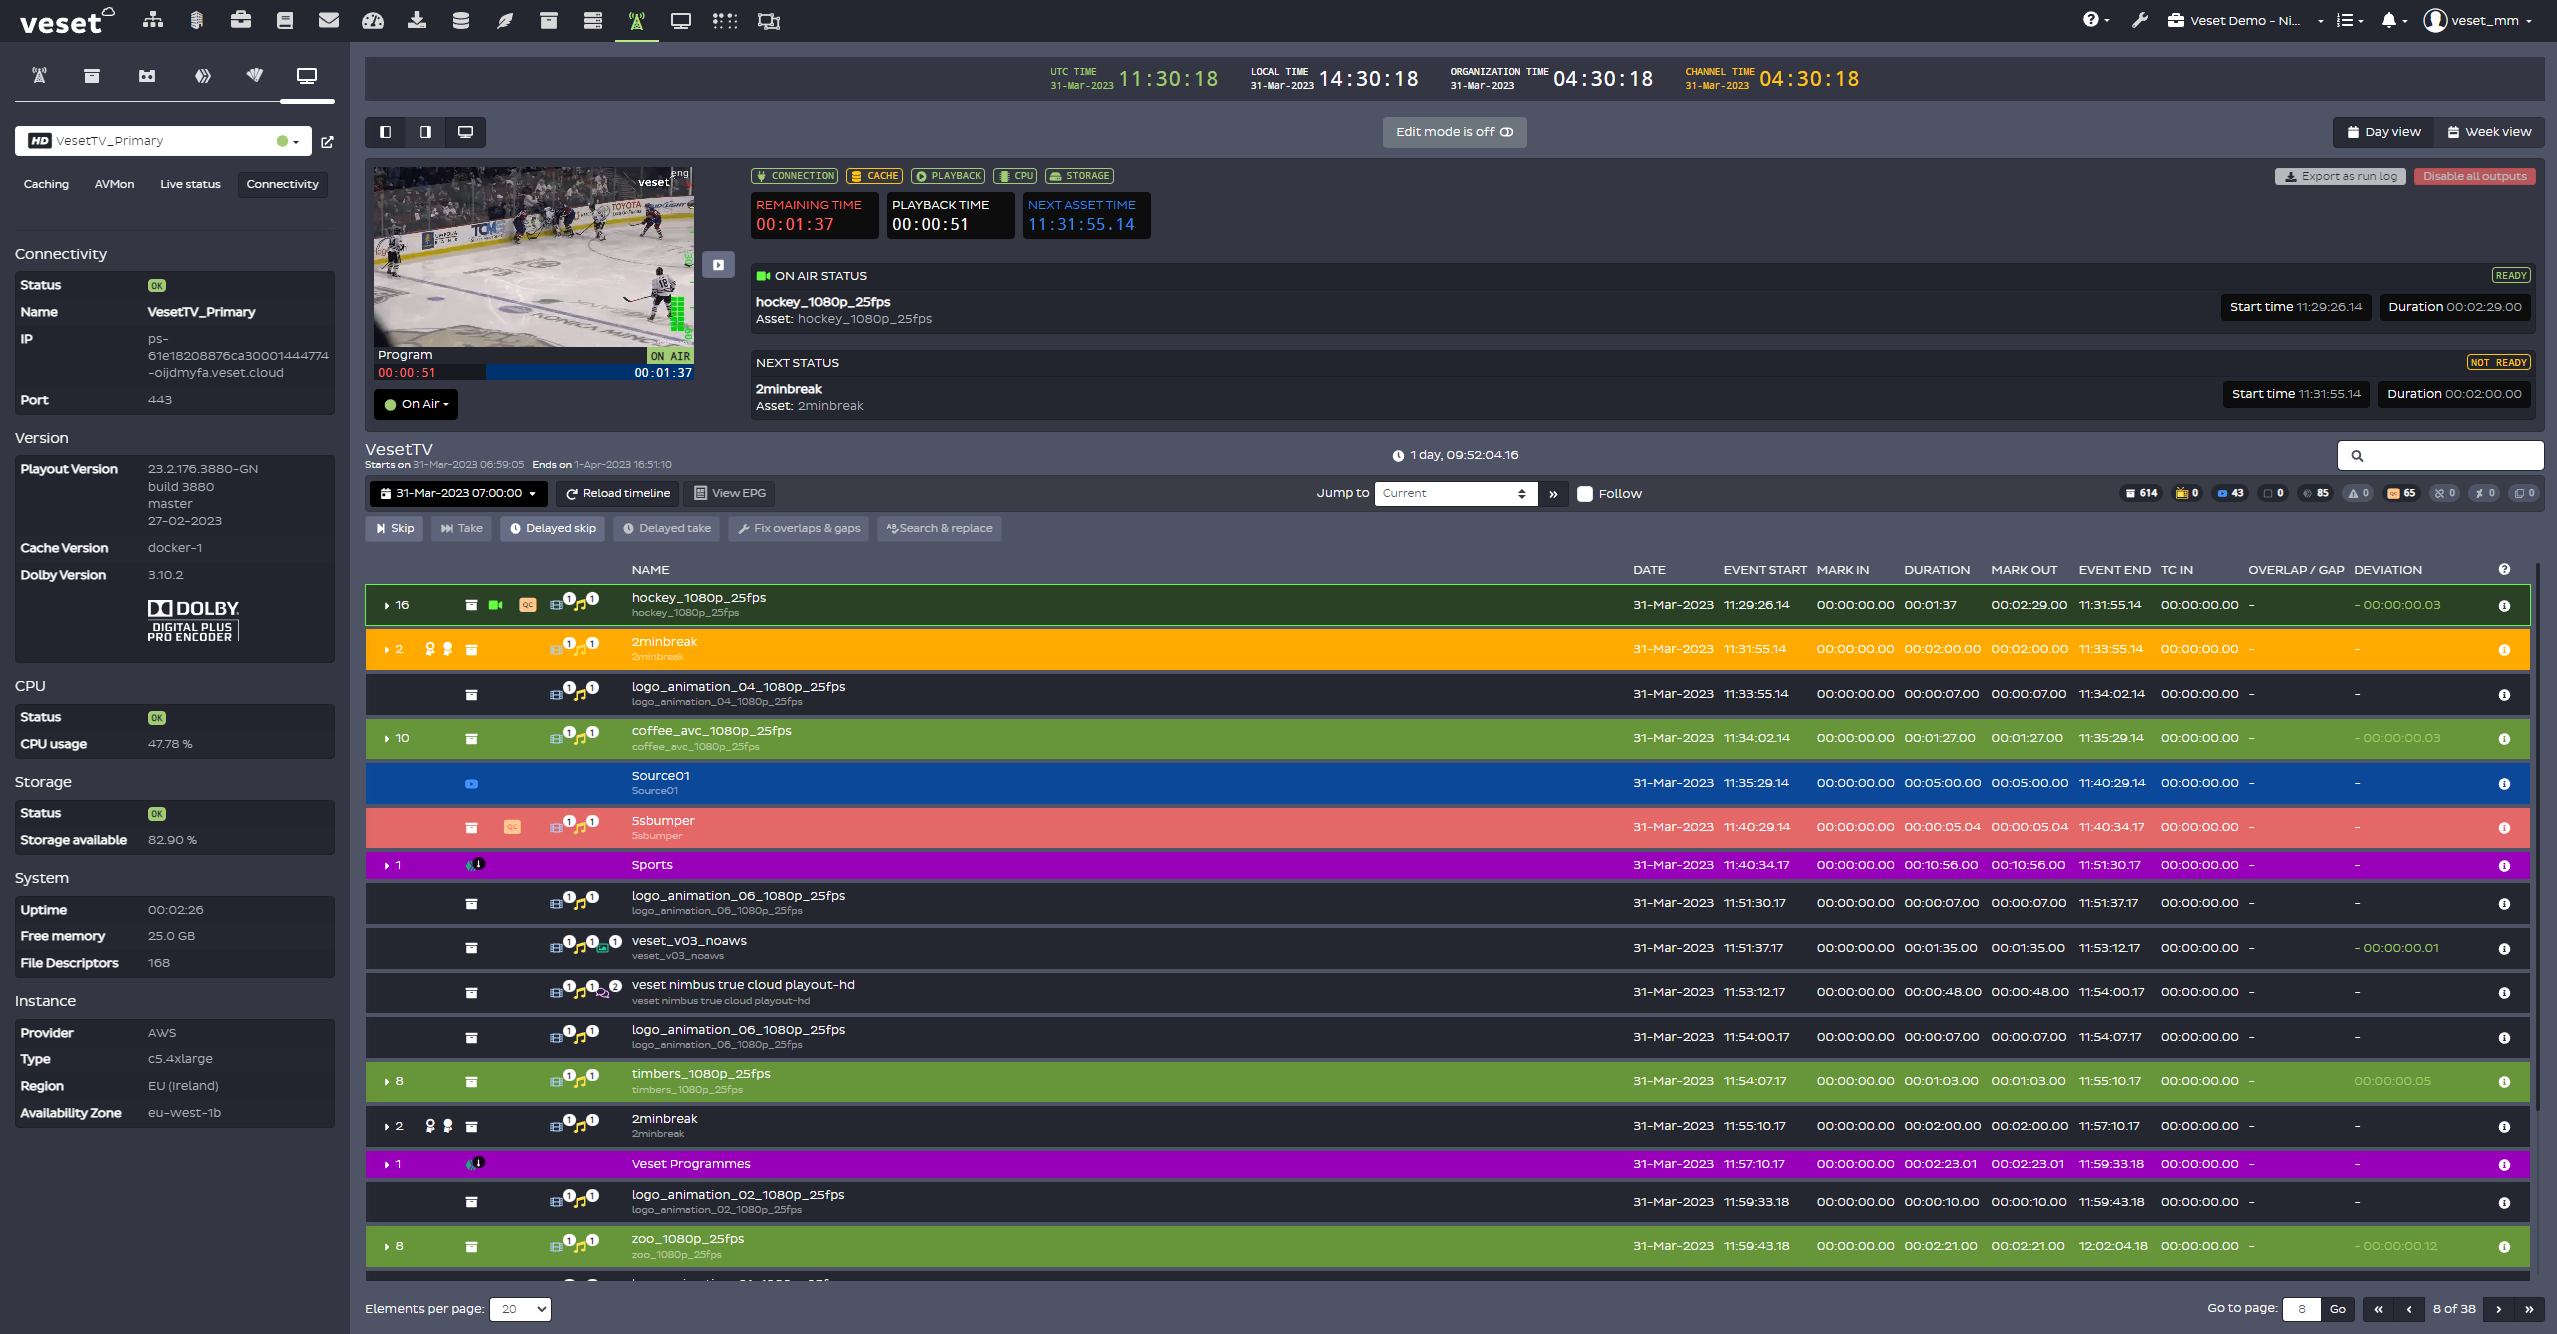2557x1334 pixels.
Task: Click the Reload timeline button
Action: tap(618, 493)
